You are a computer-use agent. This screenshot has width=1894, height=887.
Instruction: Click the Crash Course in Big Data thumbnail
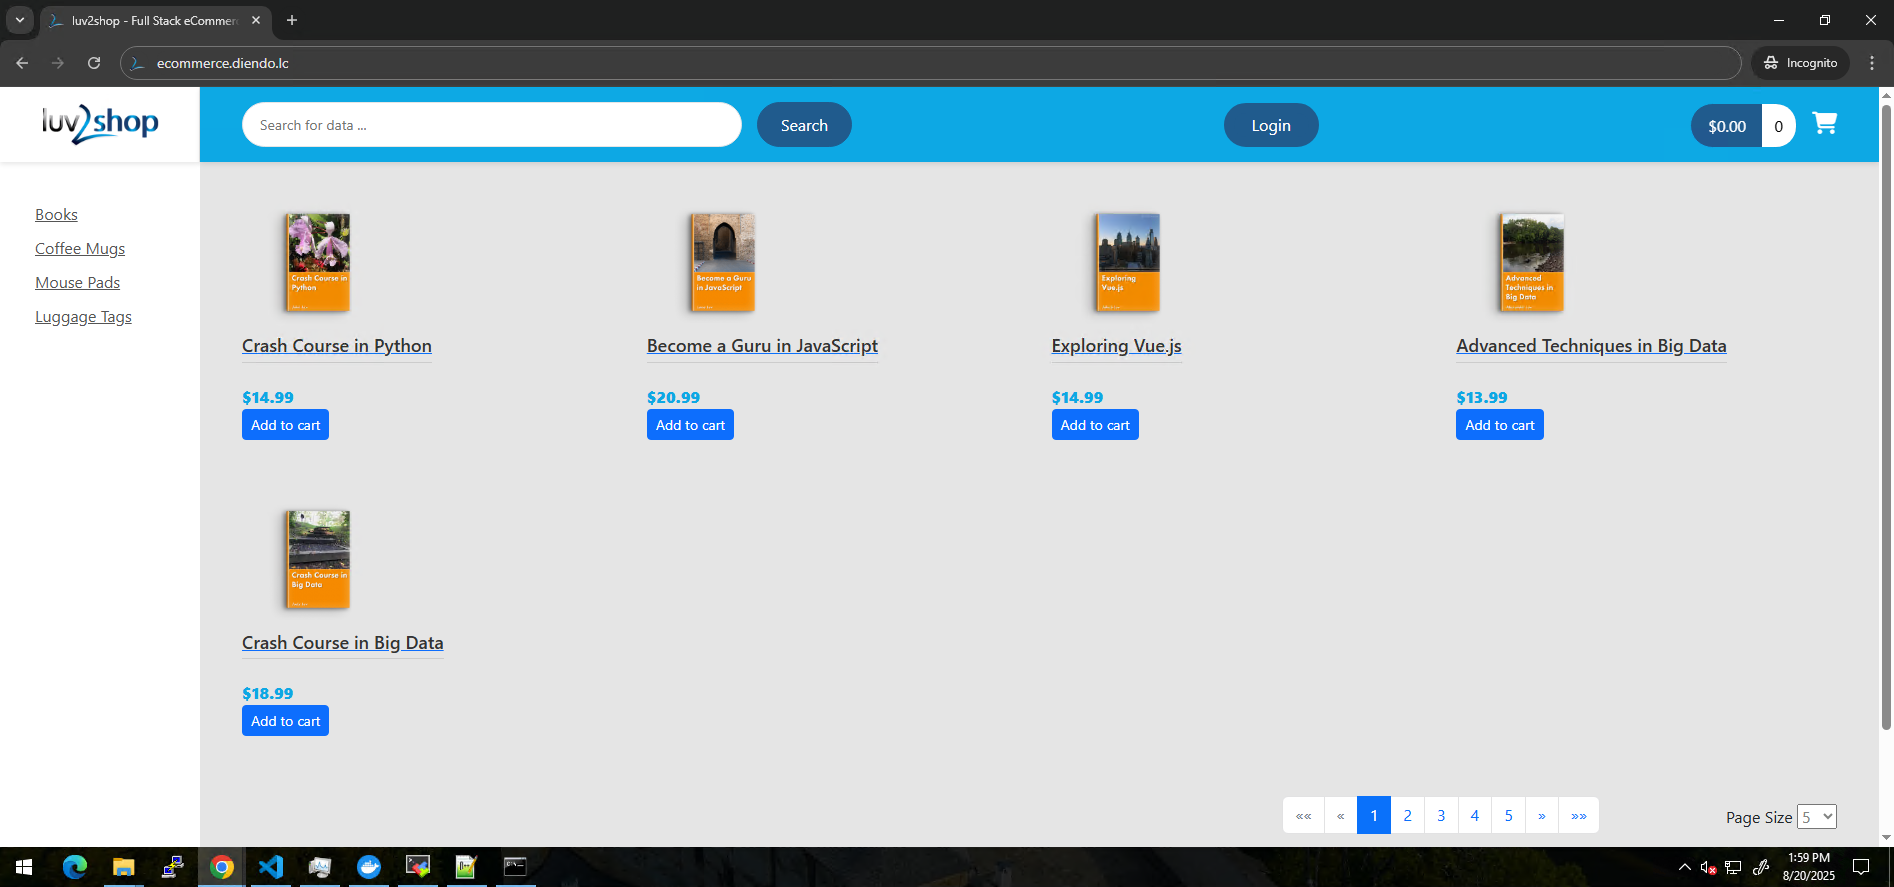point(318,559)
